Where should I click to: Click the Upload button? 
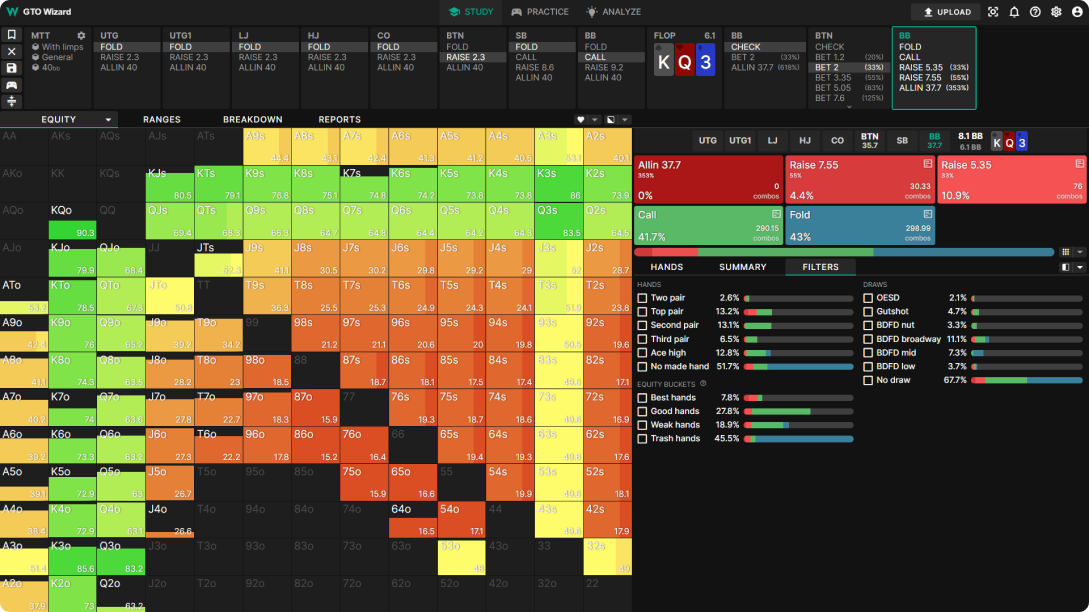(946, 12)
